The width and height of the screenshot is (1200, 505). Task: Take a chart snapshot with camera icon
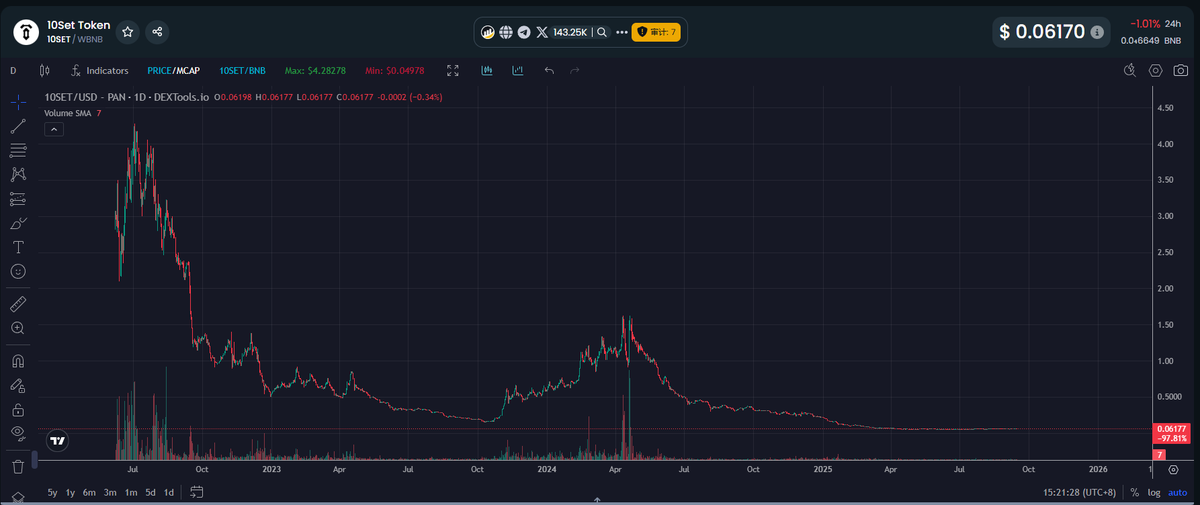pos(1181,70)
